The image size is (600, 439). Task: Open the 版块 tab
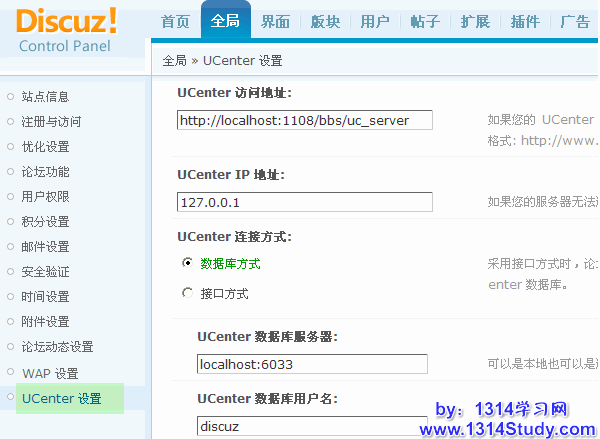pos(325,22)
